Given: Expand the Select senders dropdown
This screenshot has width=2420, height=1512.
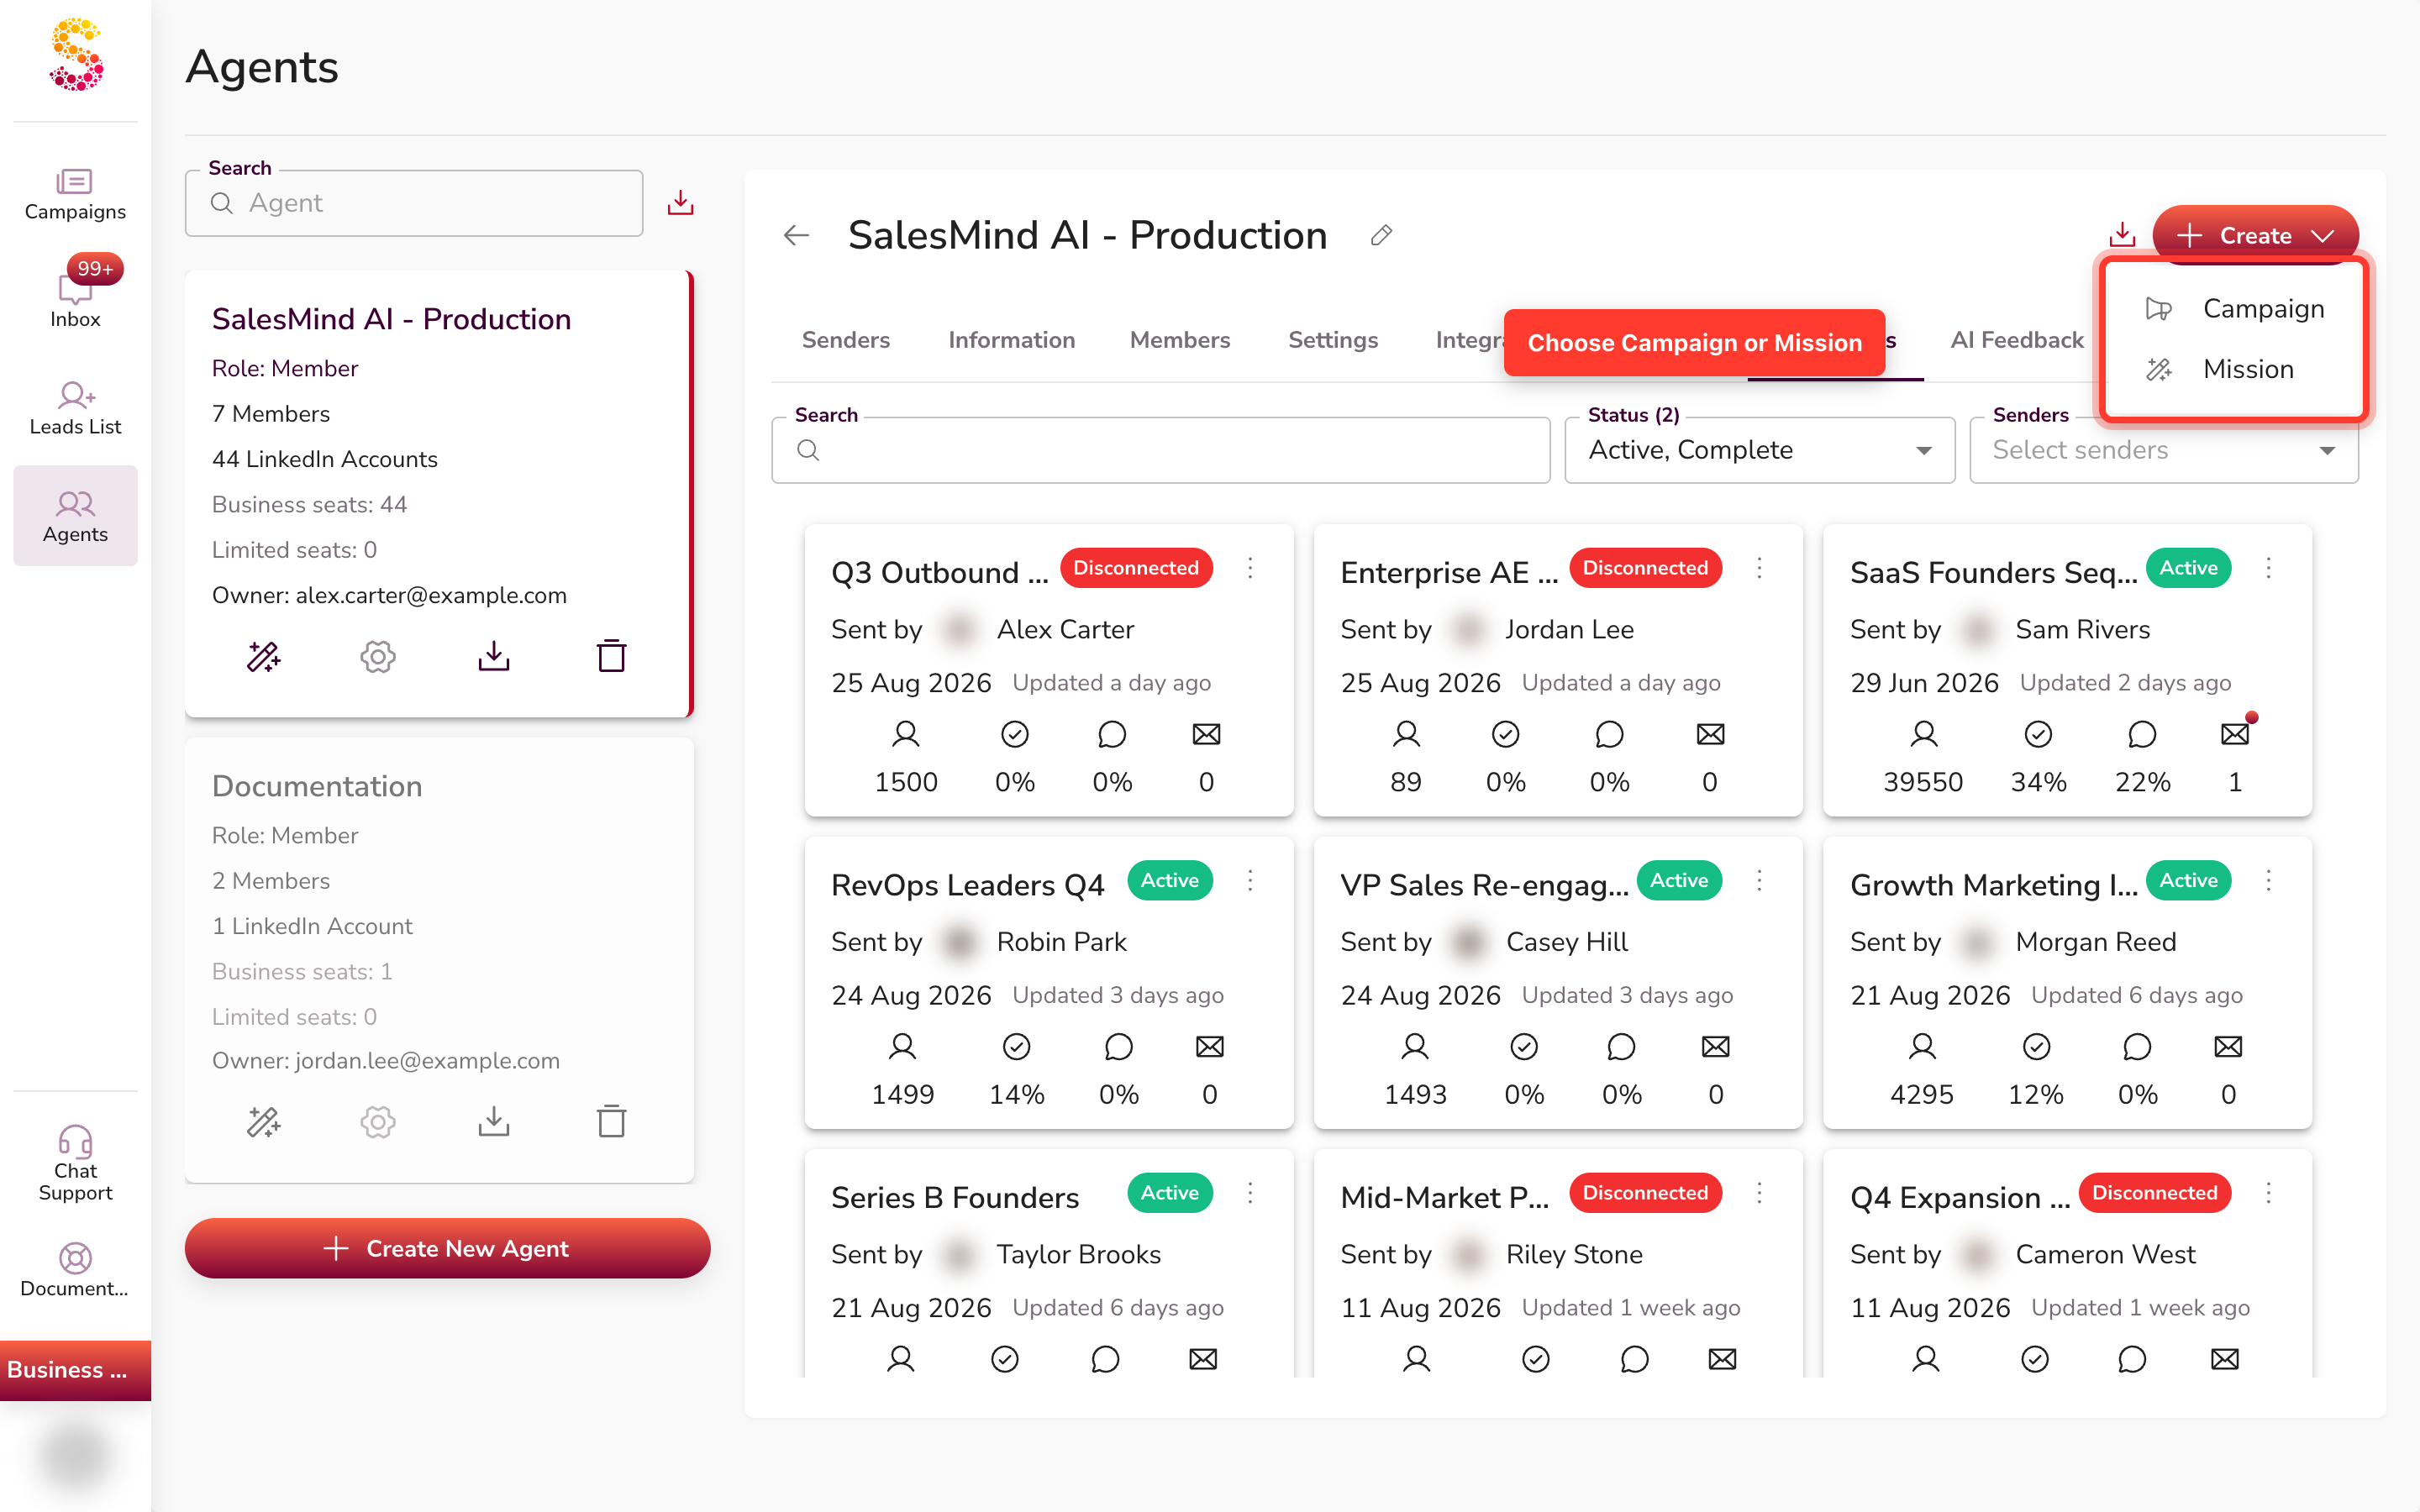Looking at the screenshot, I should click(x=2163, y=450).
